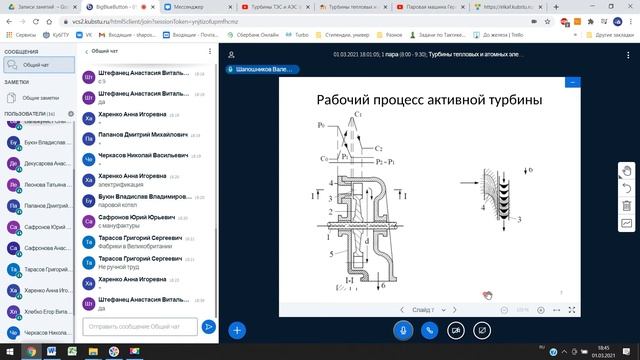Show hidden system tray icons

(x=564, y=351)
